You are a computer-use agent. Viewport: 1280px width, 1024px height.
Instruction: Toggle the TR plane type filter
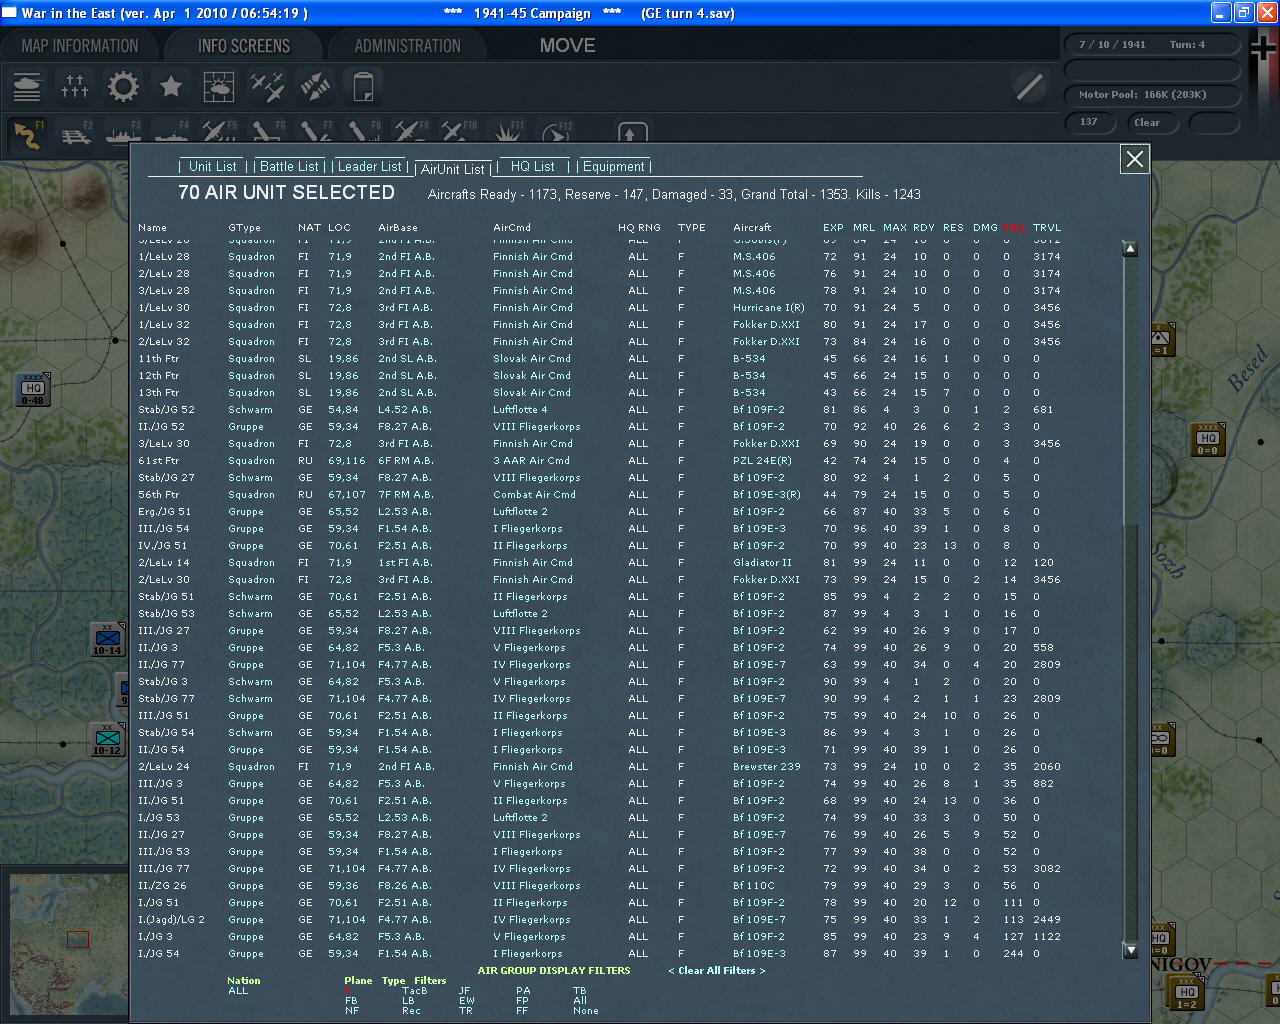click(x=466, y=1011)
